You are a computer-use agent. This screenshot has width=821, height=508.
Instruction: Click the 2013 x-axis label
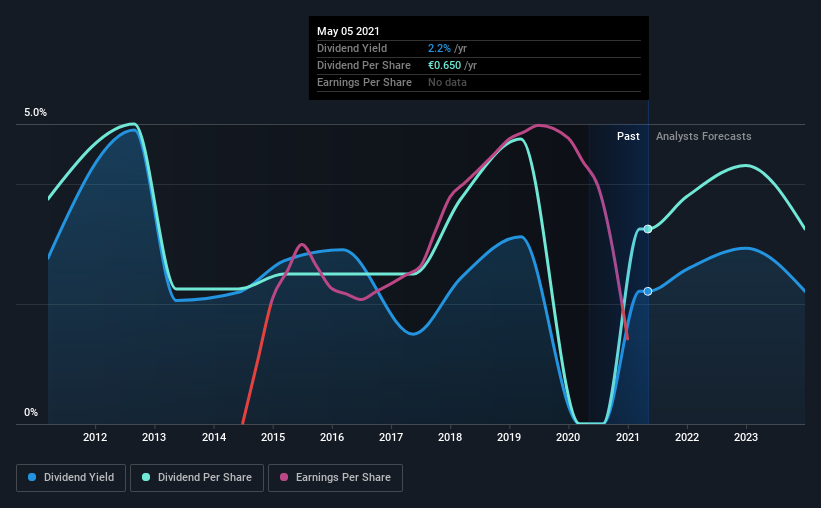(153, 437)
